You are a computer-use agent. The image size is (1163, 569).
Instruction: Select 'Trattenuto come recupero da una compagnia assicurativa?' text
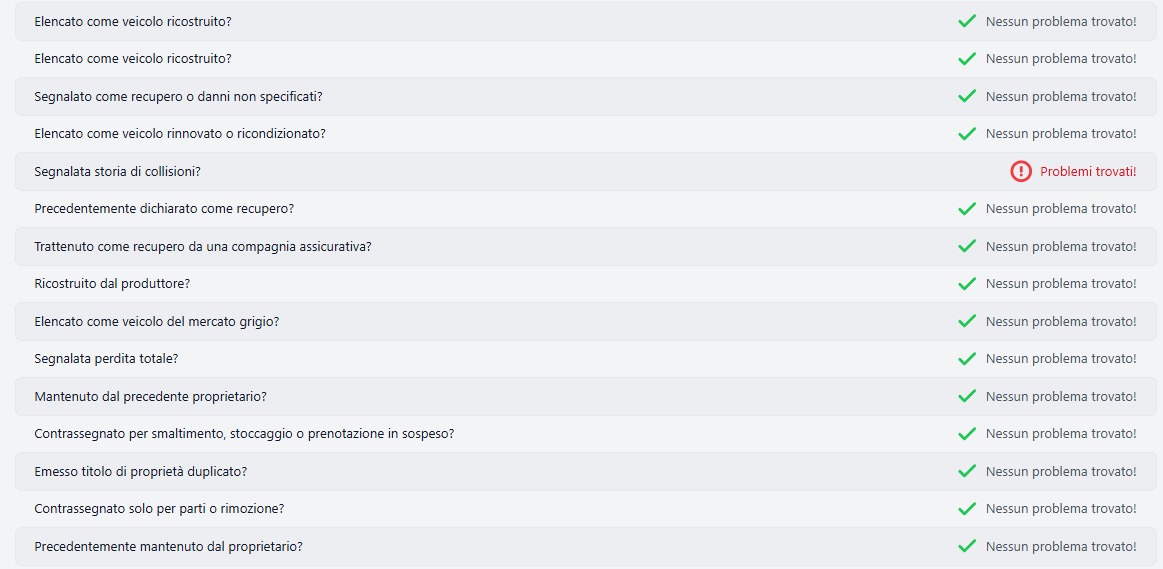[203, 246]
